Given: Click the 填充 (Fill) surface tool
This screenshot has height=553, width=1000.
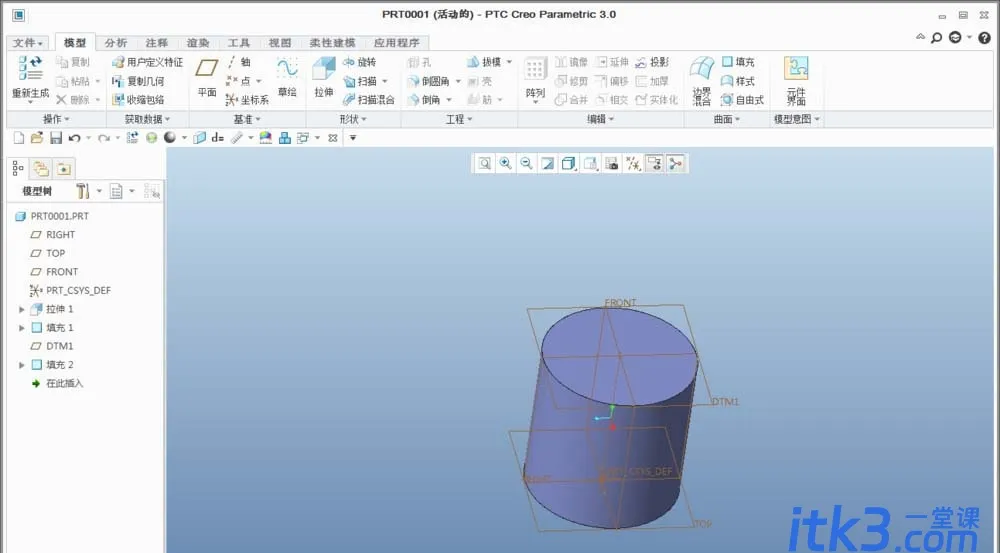Looking at the screenshot, I should (x=738, y=62).
